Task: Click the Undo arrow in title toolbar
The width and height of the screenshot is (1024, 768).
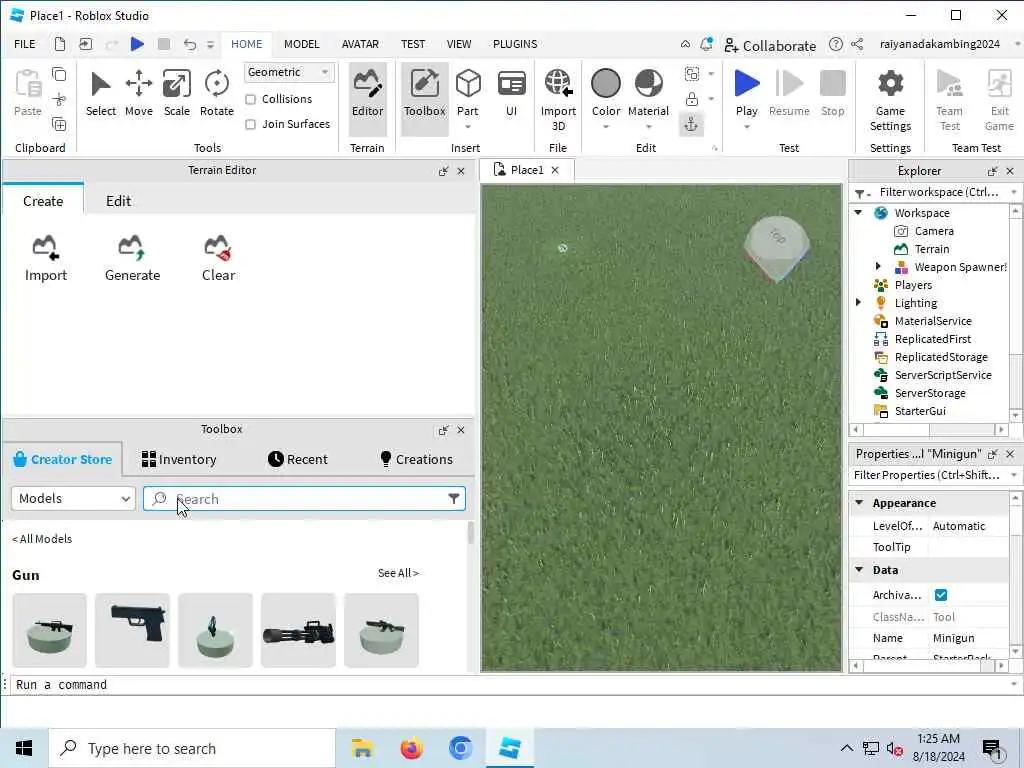Action: (x=189, y=44)
